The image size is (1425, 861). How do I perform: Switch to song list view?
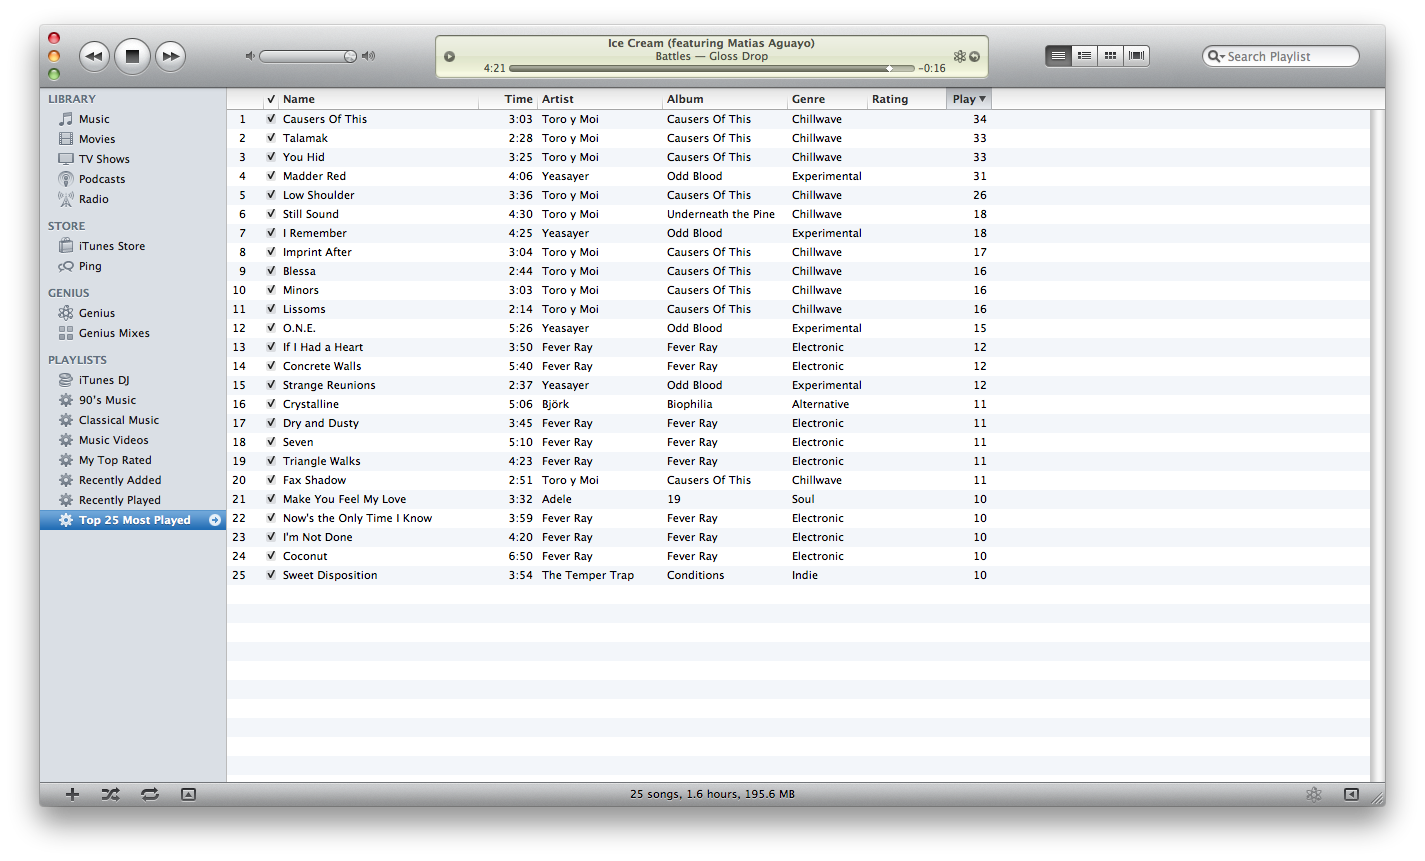pos(1058,56)
